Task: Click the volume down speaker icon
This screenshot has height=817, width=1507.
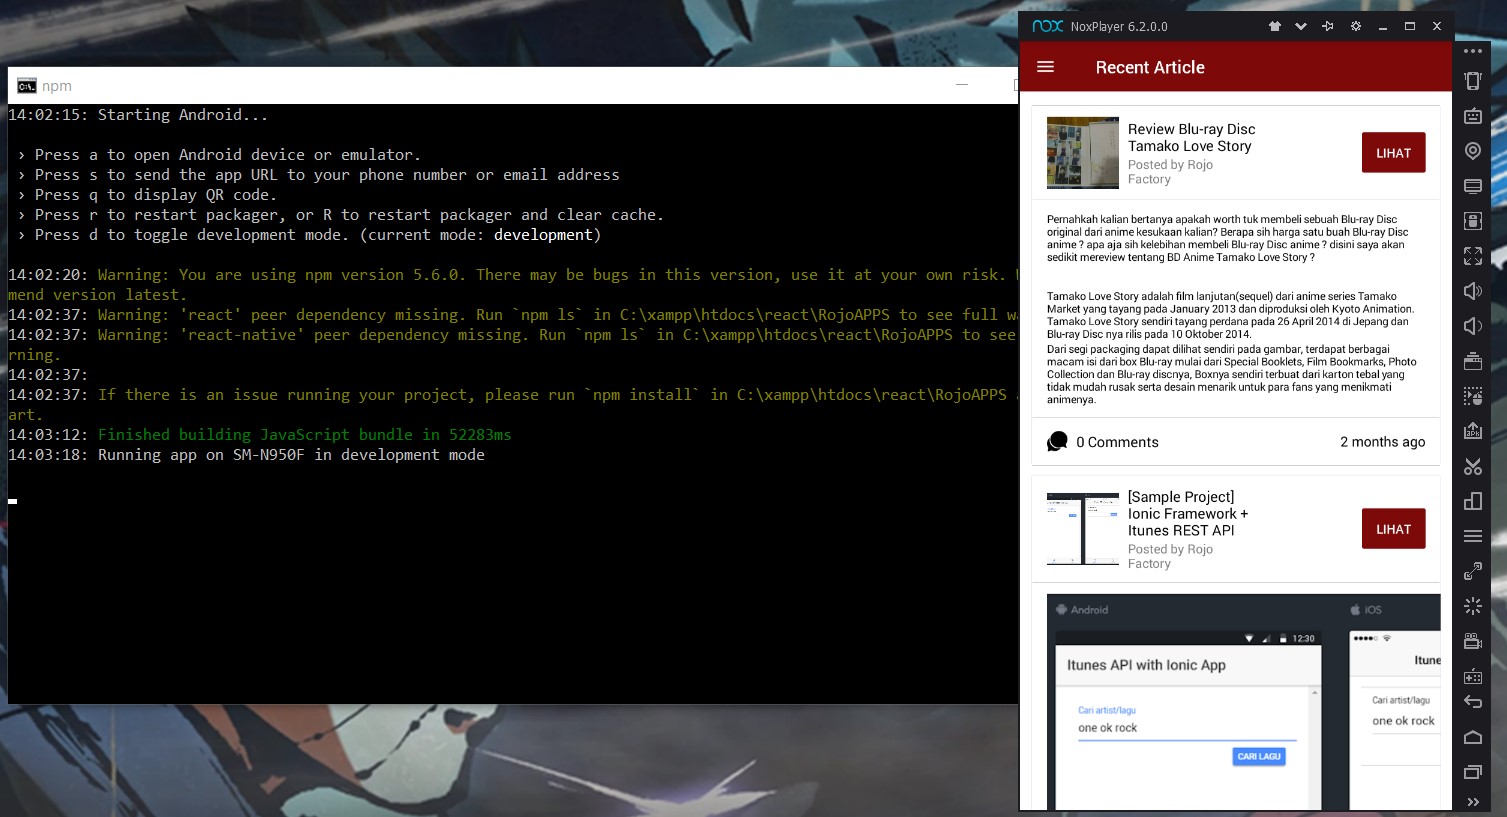Action: (x=1473, y=326)
